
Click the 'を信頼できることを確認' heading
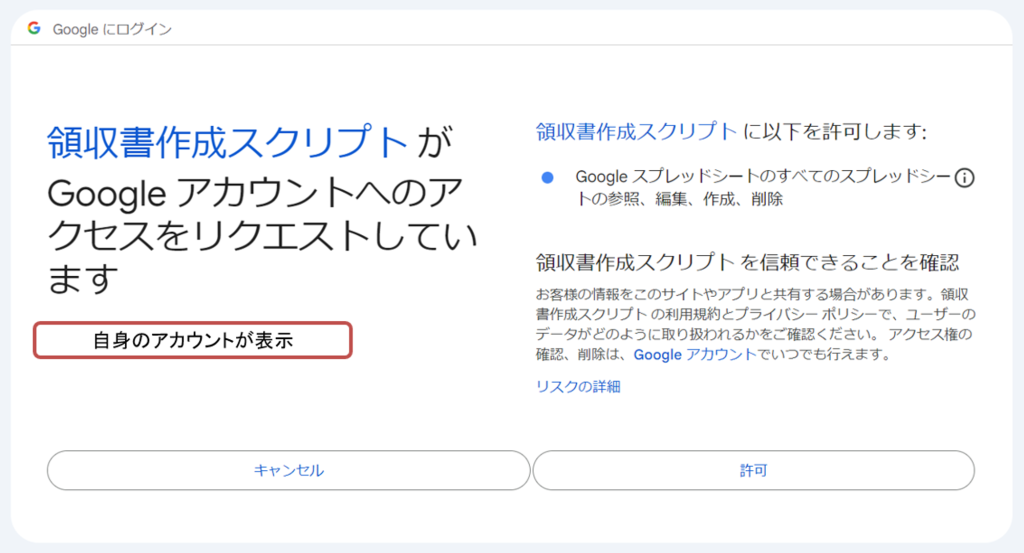[849, 263]
